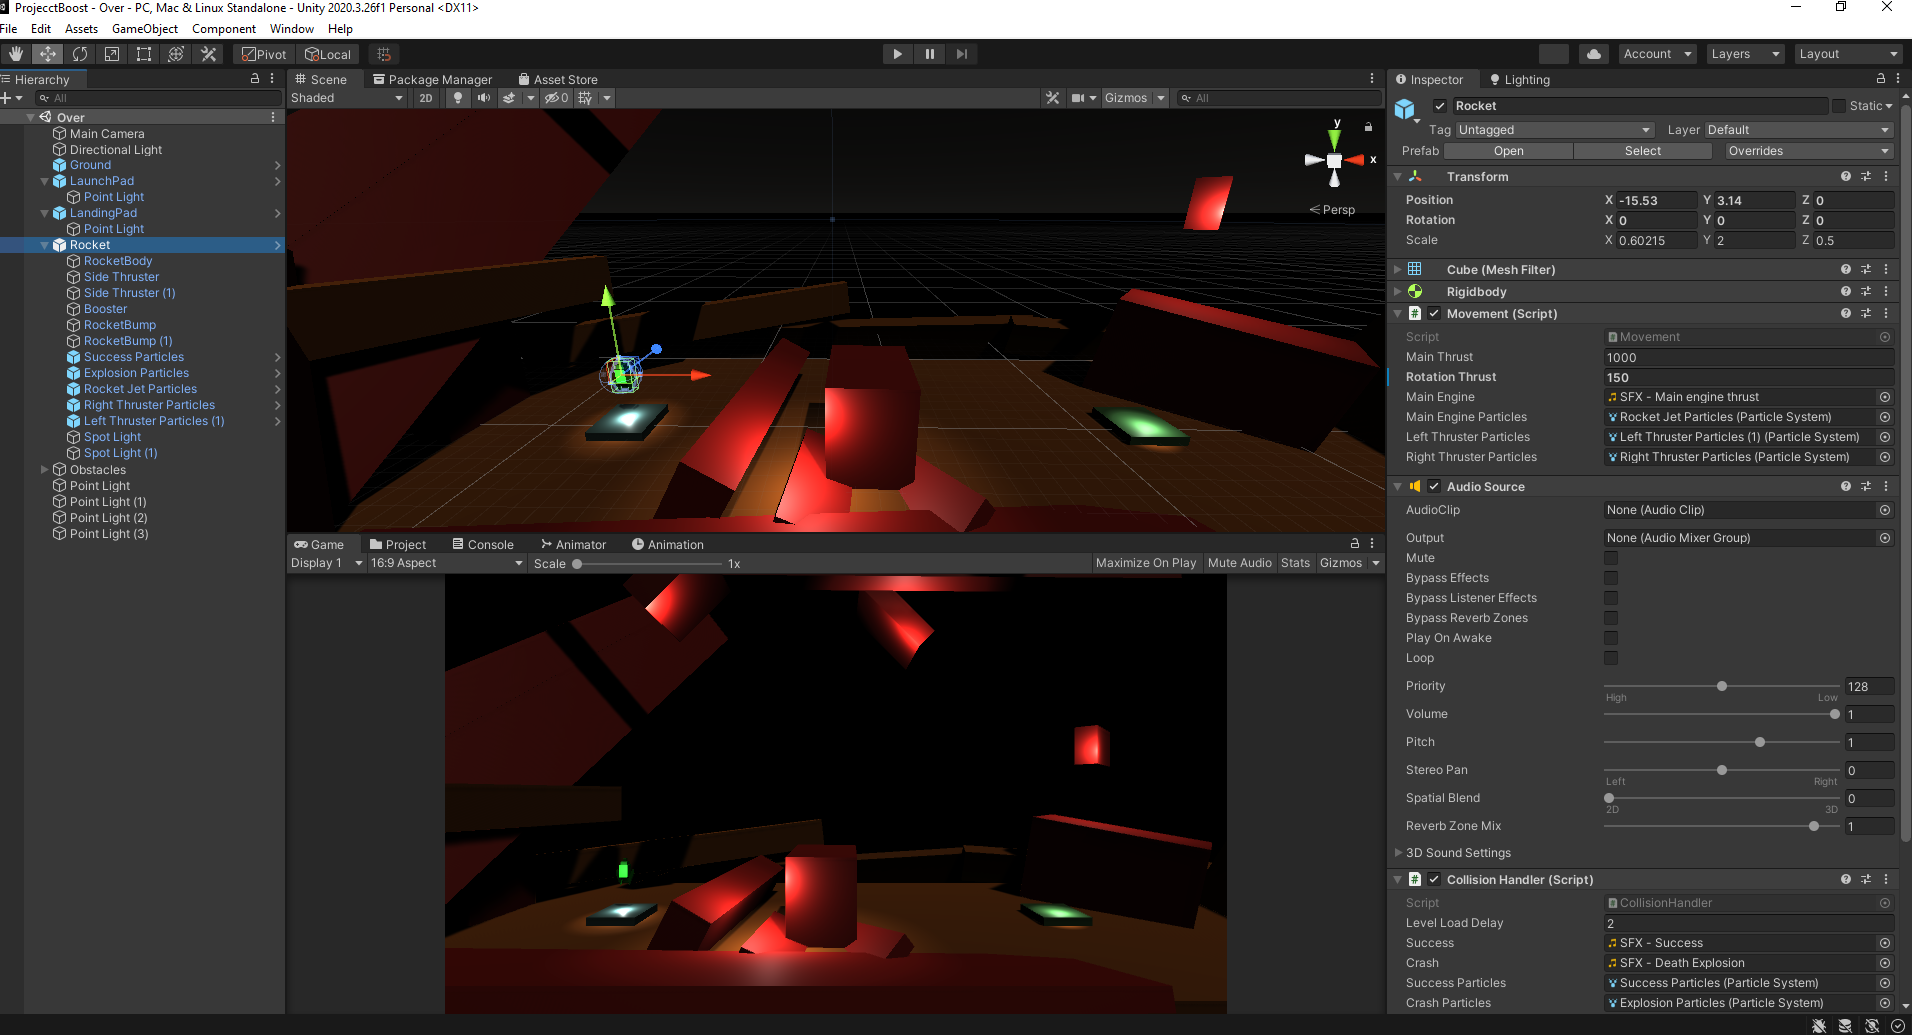Open the Asset Store tab
1912x1035 pixels.
point(558,80)
